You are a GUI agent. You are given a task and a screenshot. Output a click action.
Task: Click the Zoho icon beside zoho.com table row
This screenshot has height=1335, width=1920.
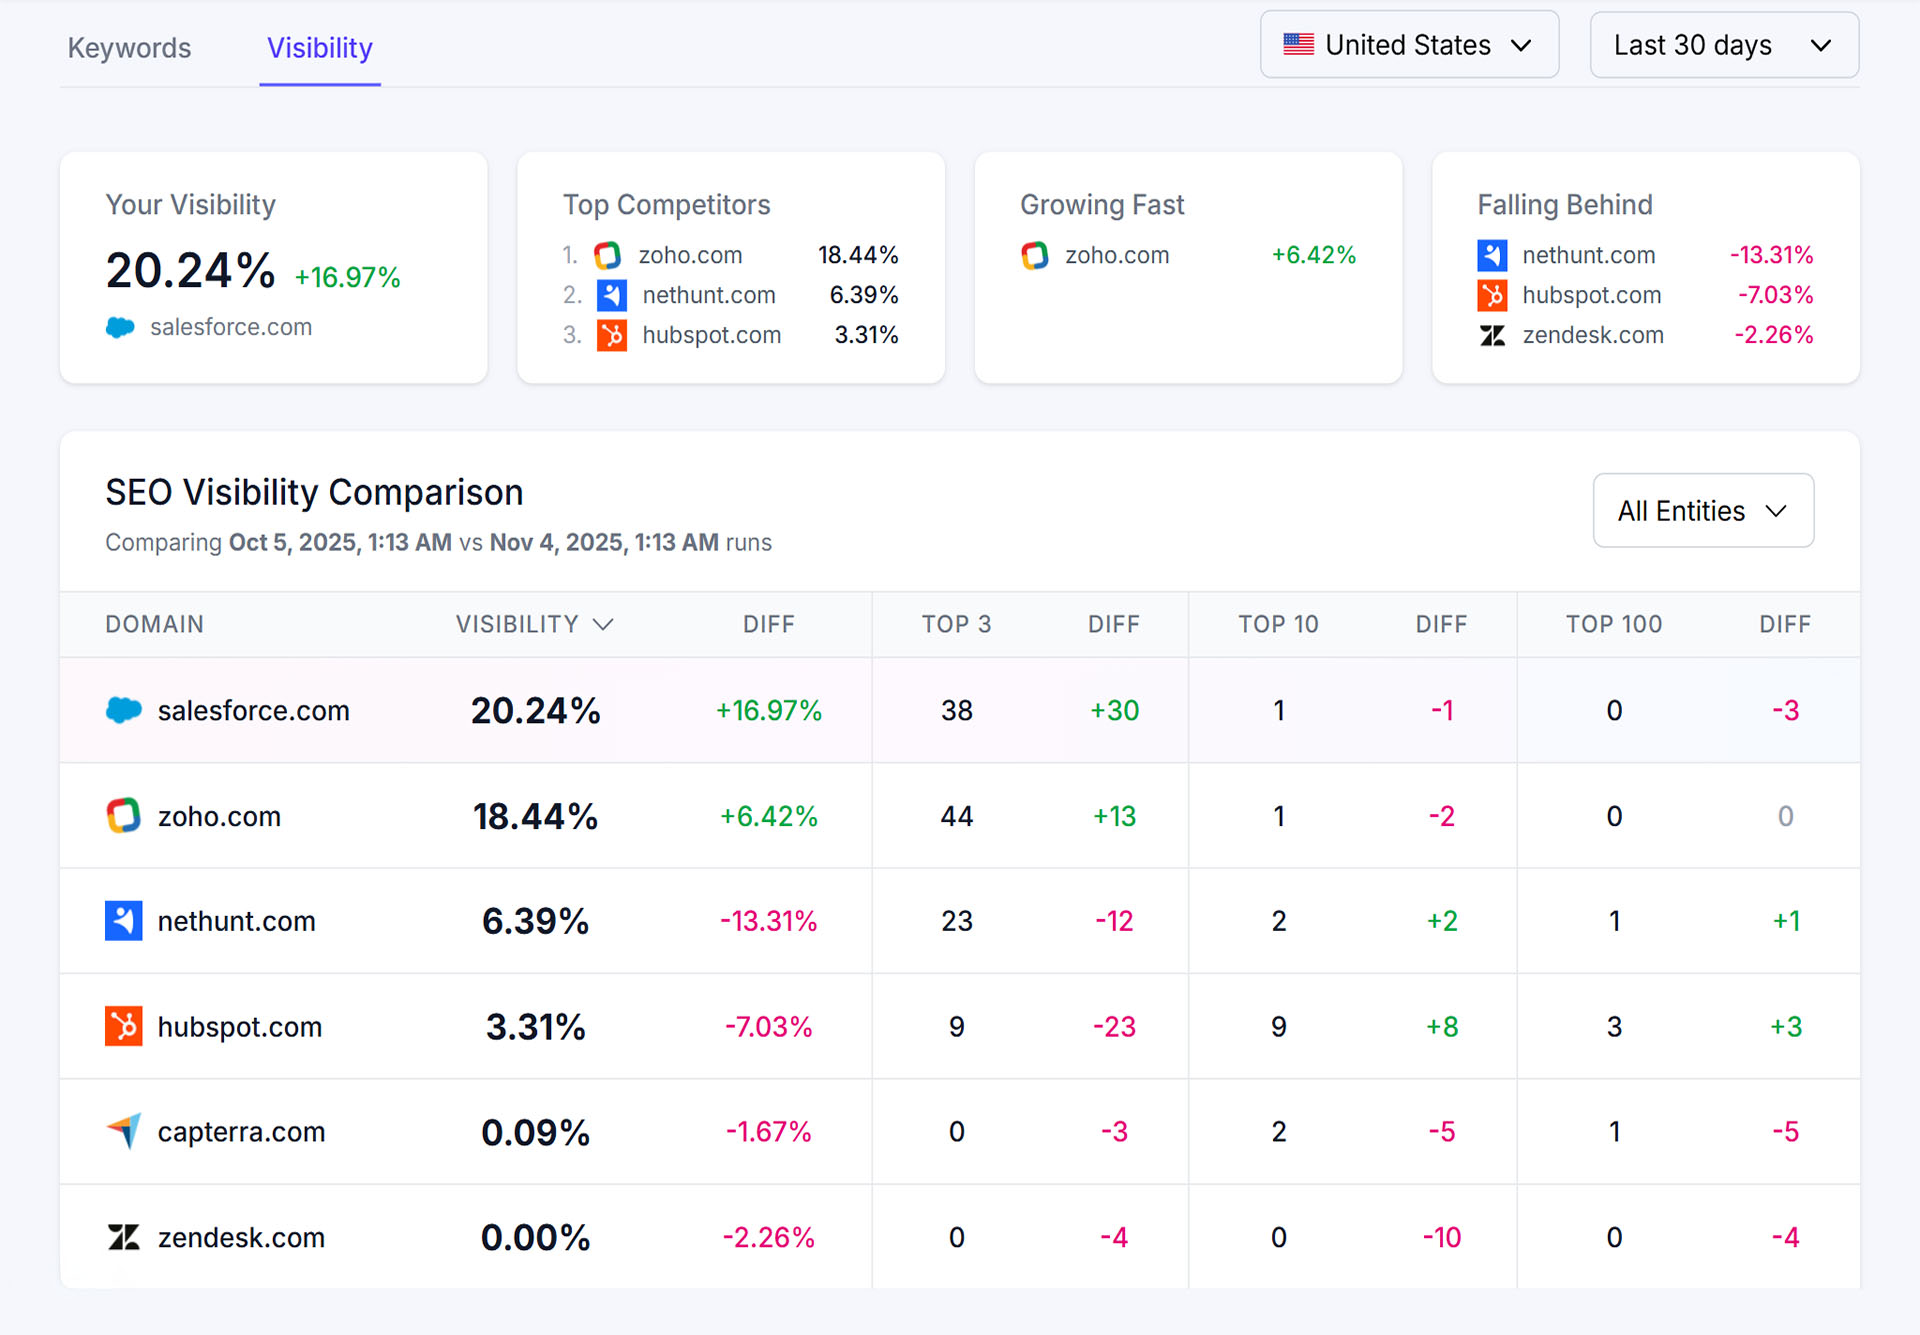[x=123, y=816]
